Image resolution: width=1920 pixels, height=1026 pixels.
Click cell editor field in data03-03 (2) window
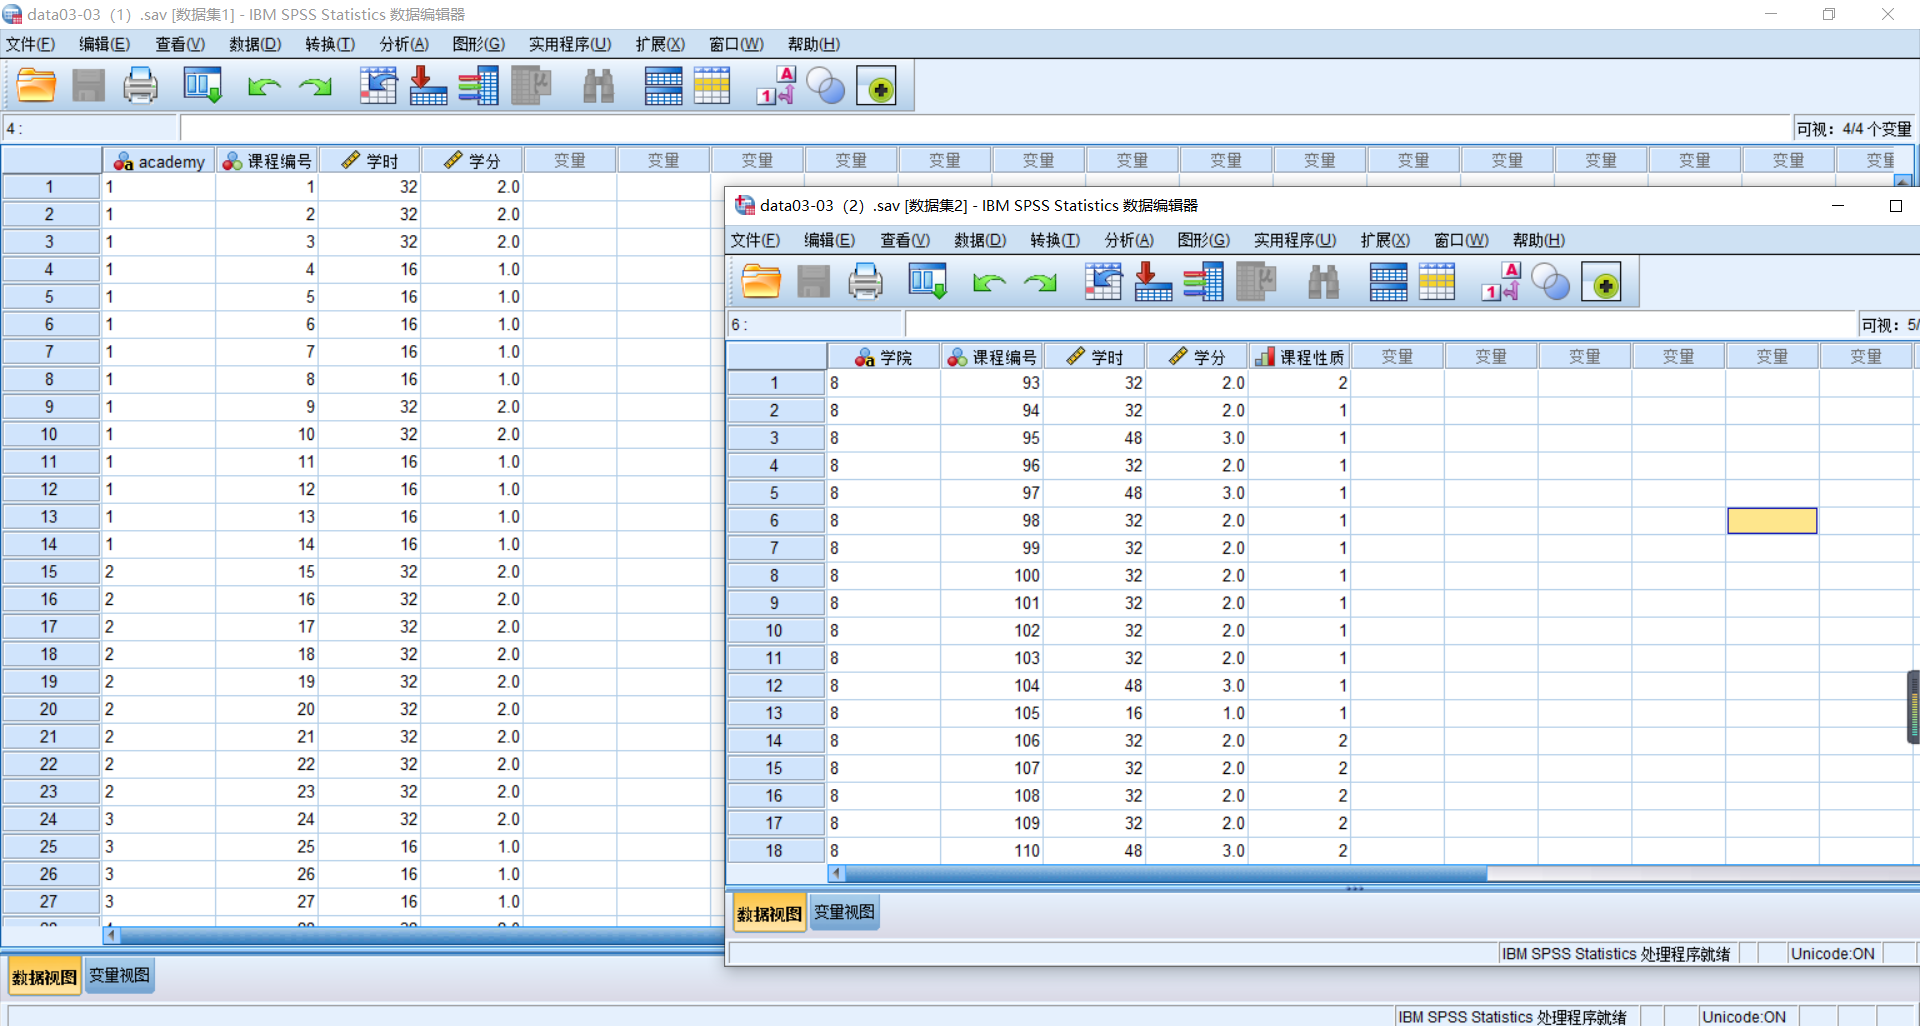click(1380, 324)
